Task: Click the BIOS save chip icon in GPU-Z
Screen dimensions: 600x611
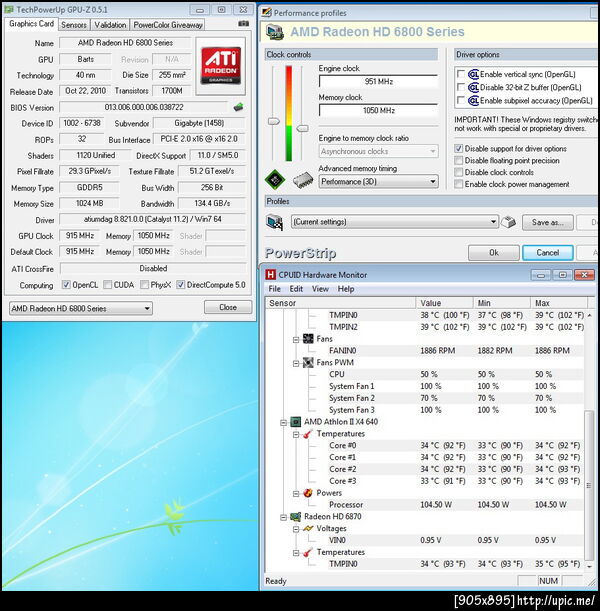Action: 238,107
